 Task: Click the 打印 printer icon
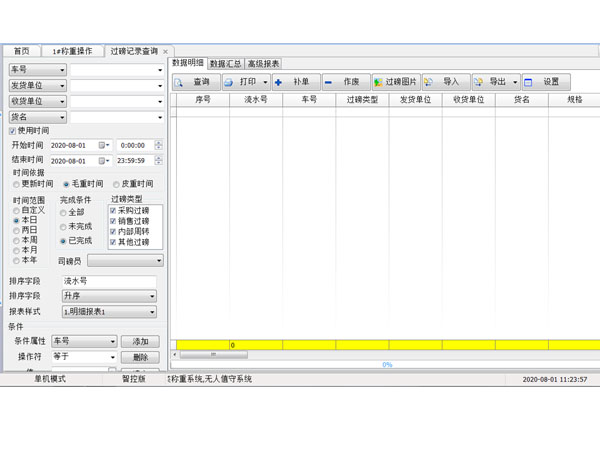click(229, 82)
